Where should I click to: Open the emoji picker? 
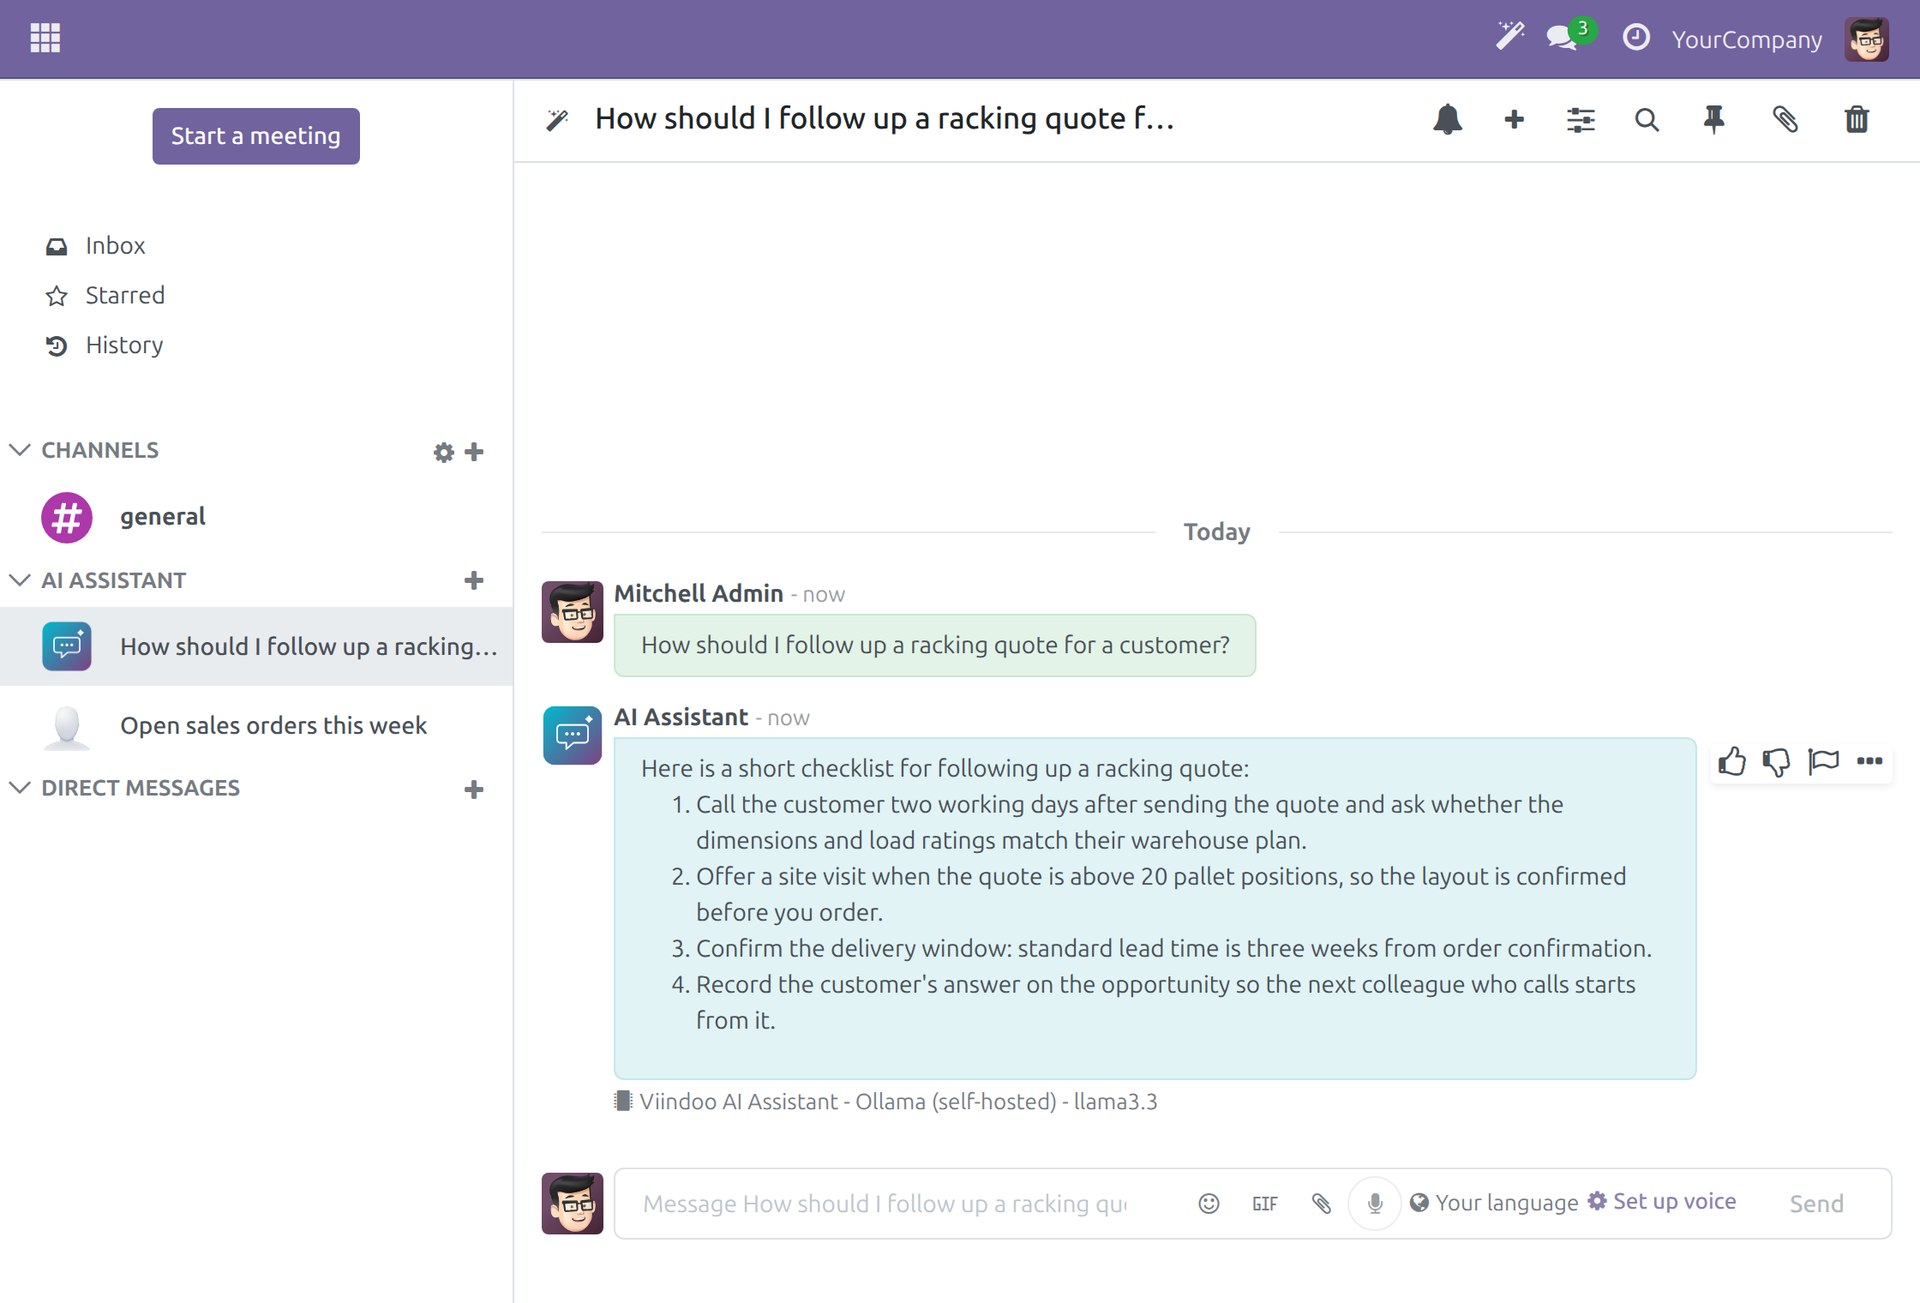coord(1209,1204)
